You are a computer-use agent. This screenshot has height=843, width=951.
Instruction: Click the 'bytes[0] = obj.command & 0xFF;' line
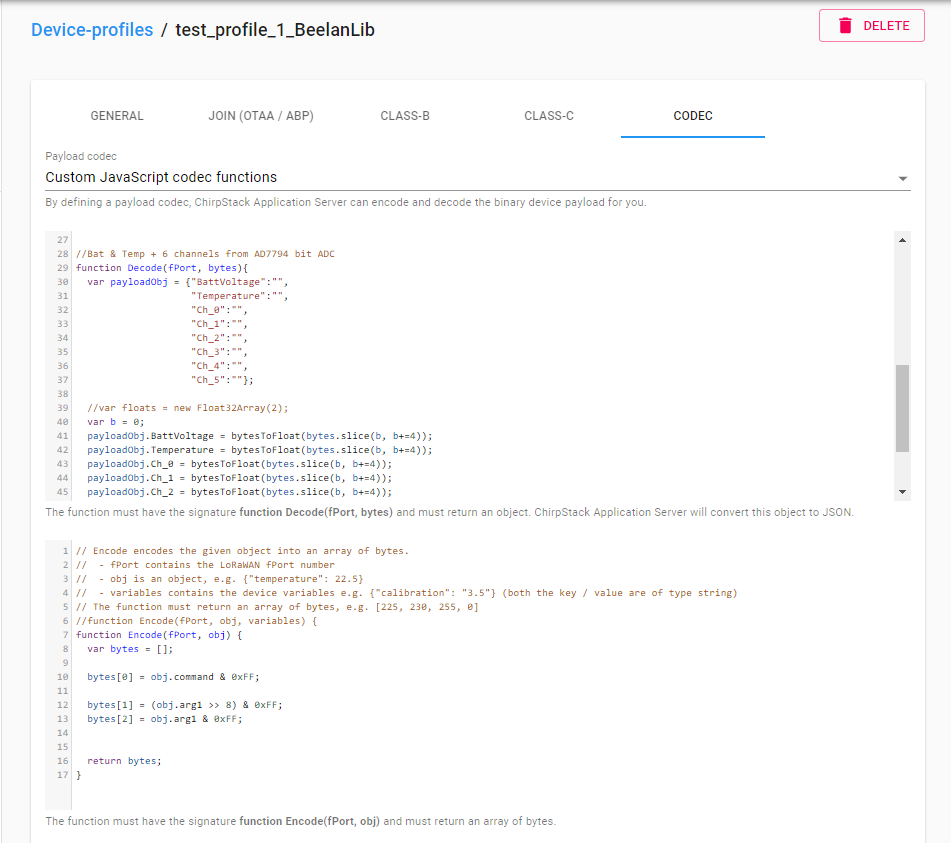point(173,676)
